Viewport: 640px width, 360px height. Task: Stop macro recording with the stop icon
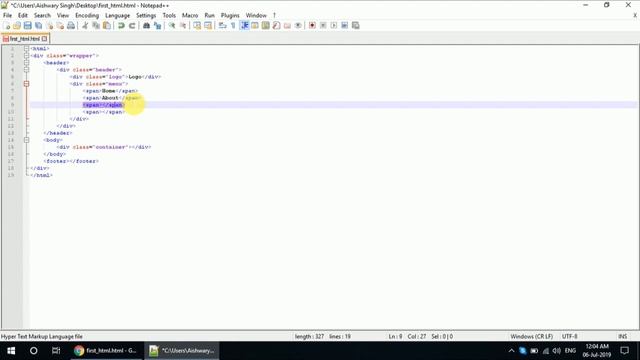323,26
